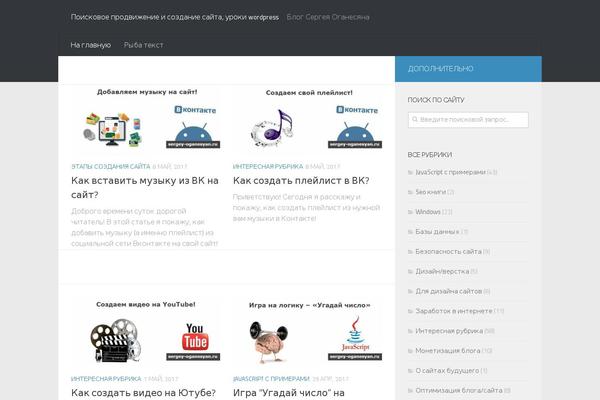Click the 'Блог Сергея Оганесяна' tagline text

point(328,17)
